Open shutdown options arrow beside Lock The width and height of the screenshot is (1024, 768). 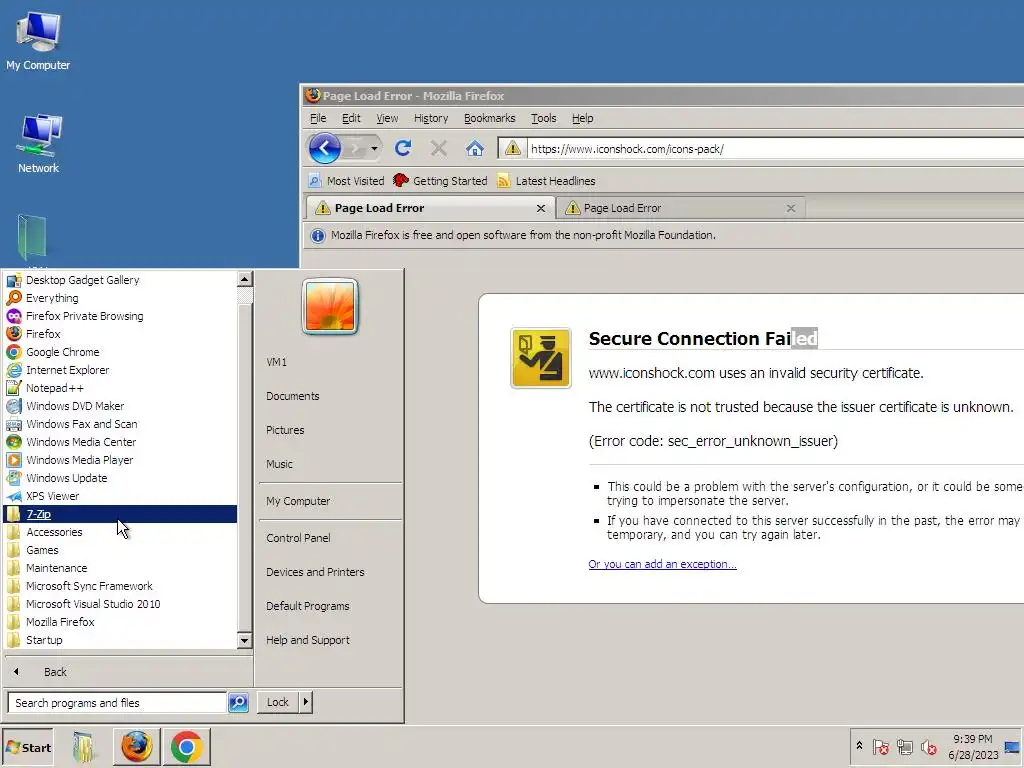tap(306, 702)
